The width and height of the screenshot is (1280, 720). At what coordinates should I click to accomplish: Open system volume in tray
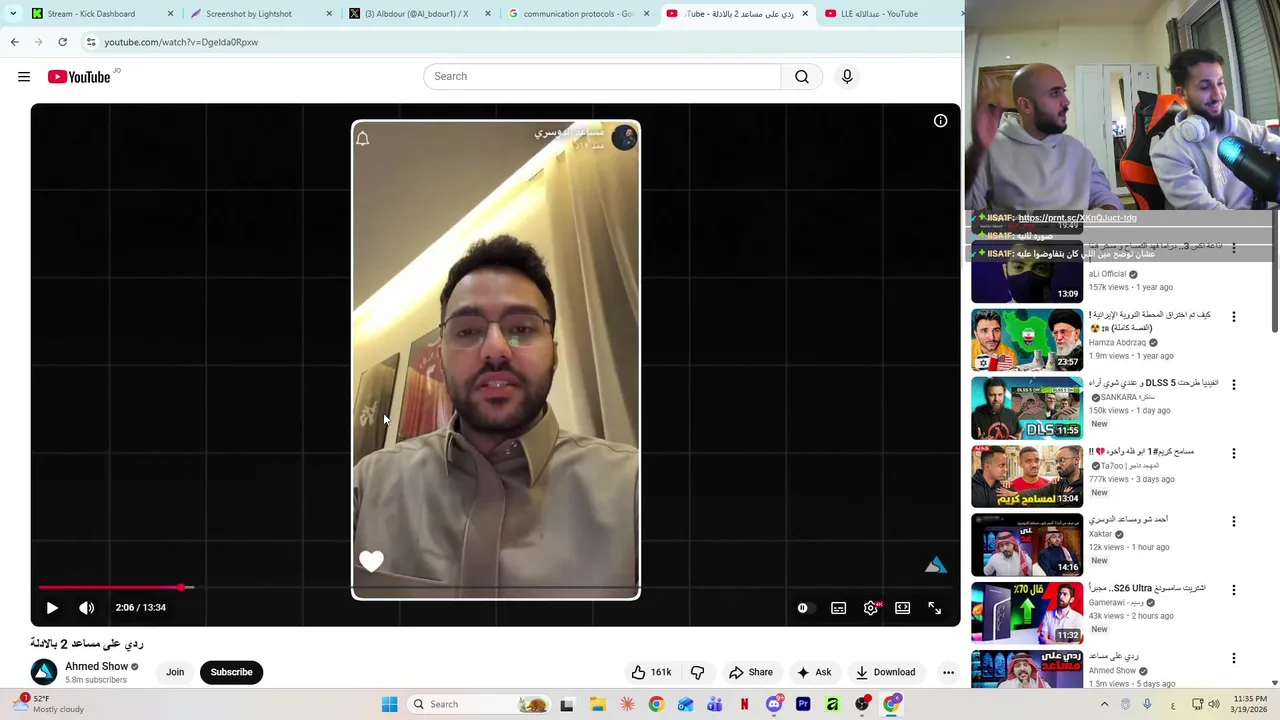(1214, 704)
